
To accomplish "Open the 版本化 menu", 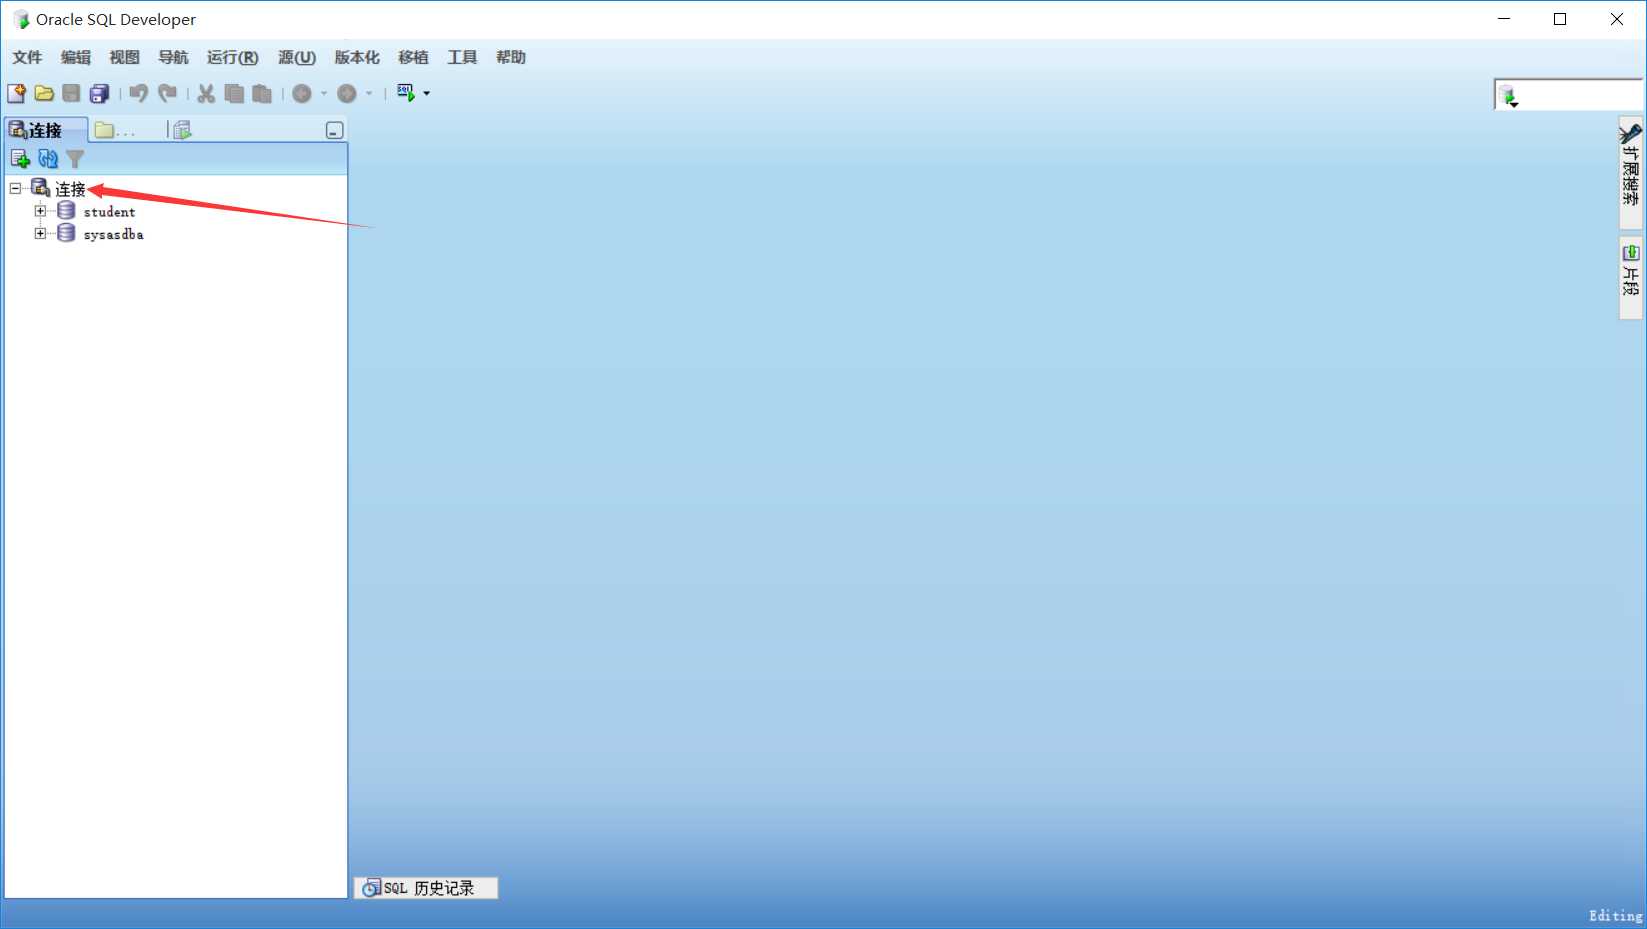I will coord(357,57).
